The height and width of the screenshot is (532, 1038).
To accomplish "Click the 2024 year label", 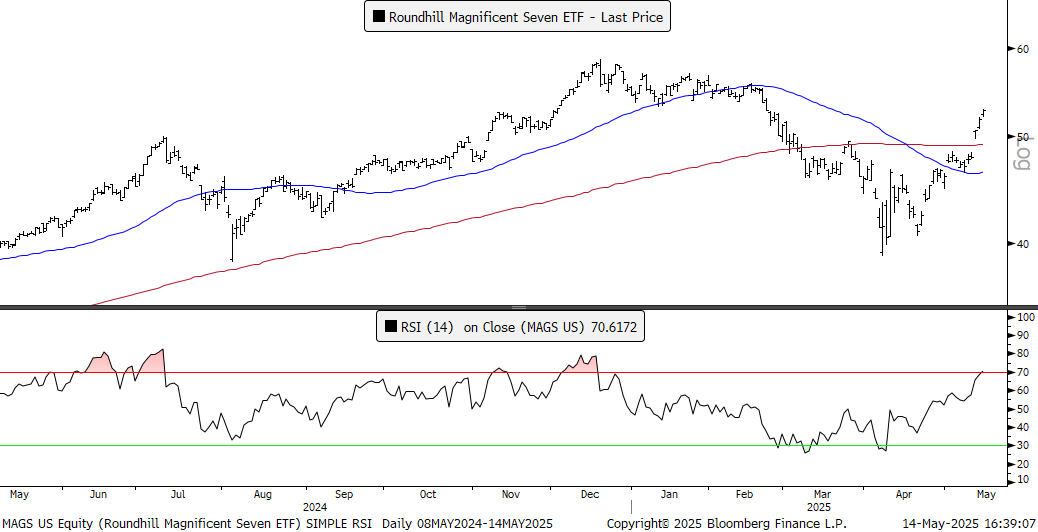I will point(314,508).
